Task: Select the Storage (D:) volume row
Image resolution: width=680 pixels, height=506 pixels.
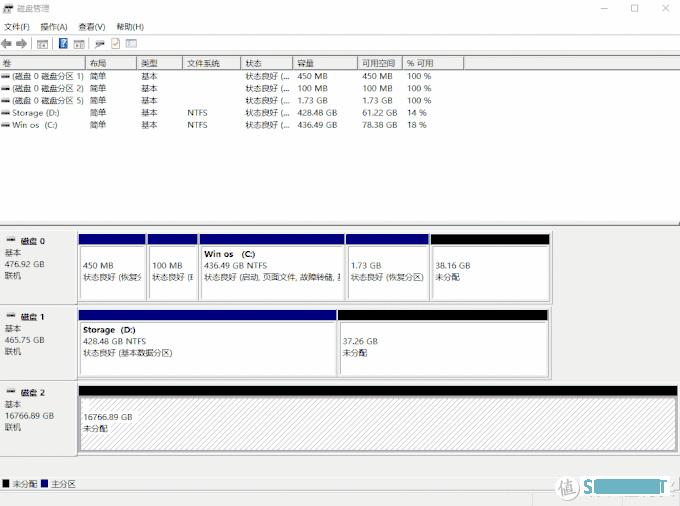Action: click(x=232, y=113)
